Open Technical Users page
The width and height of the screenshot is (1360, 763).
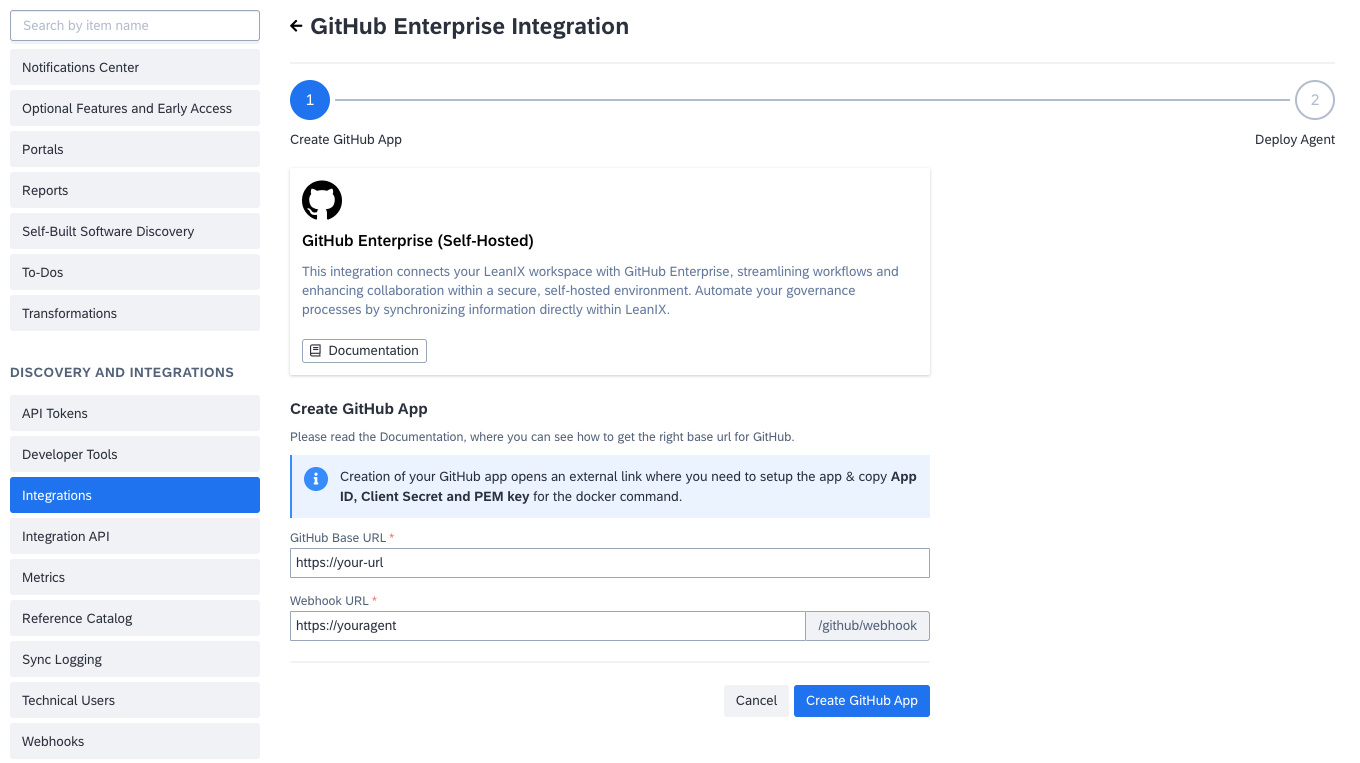coord(135,701)
